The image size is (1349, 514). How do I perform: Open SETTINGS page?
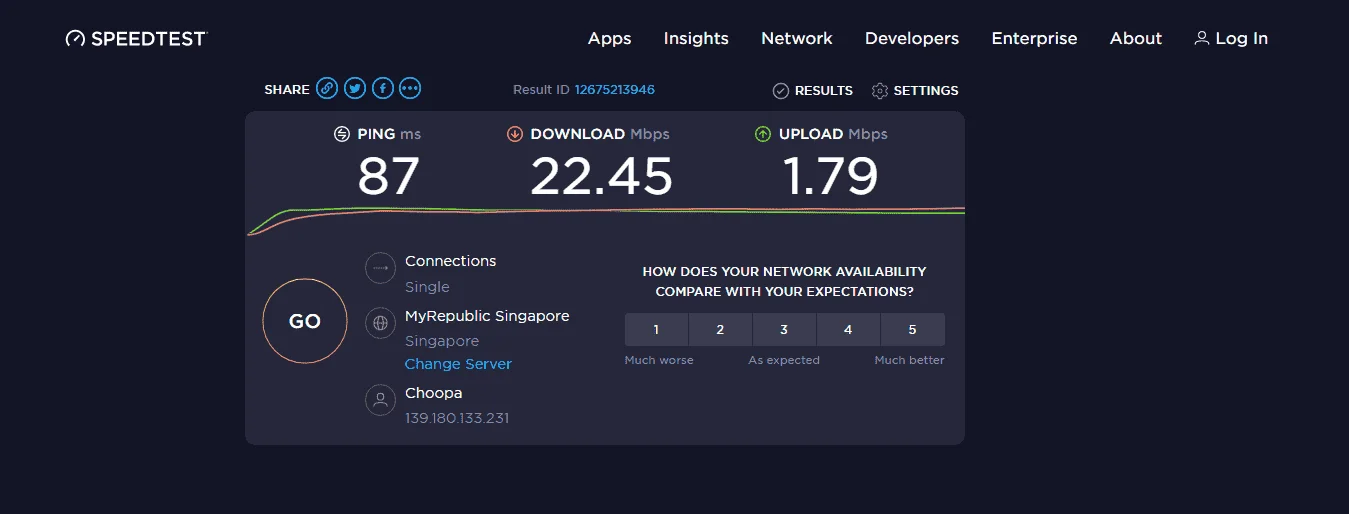coord(926,91)
